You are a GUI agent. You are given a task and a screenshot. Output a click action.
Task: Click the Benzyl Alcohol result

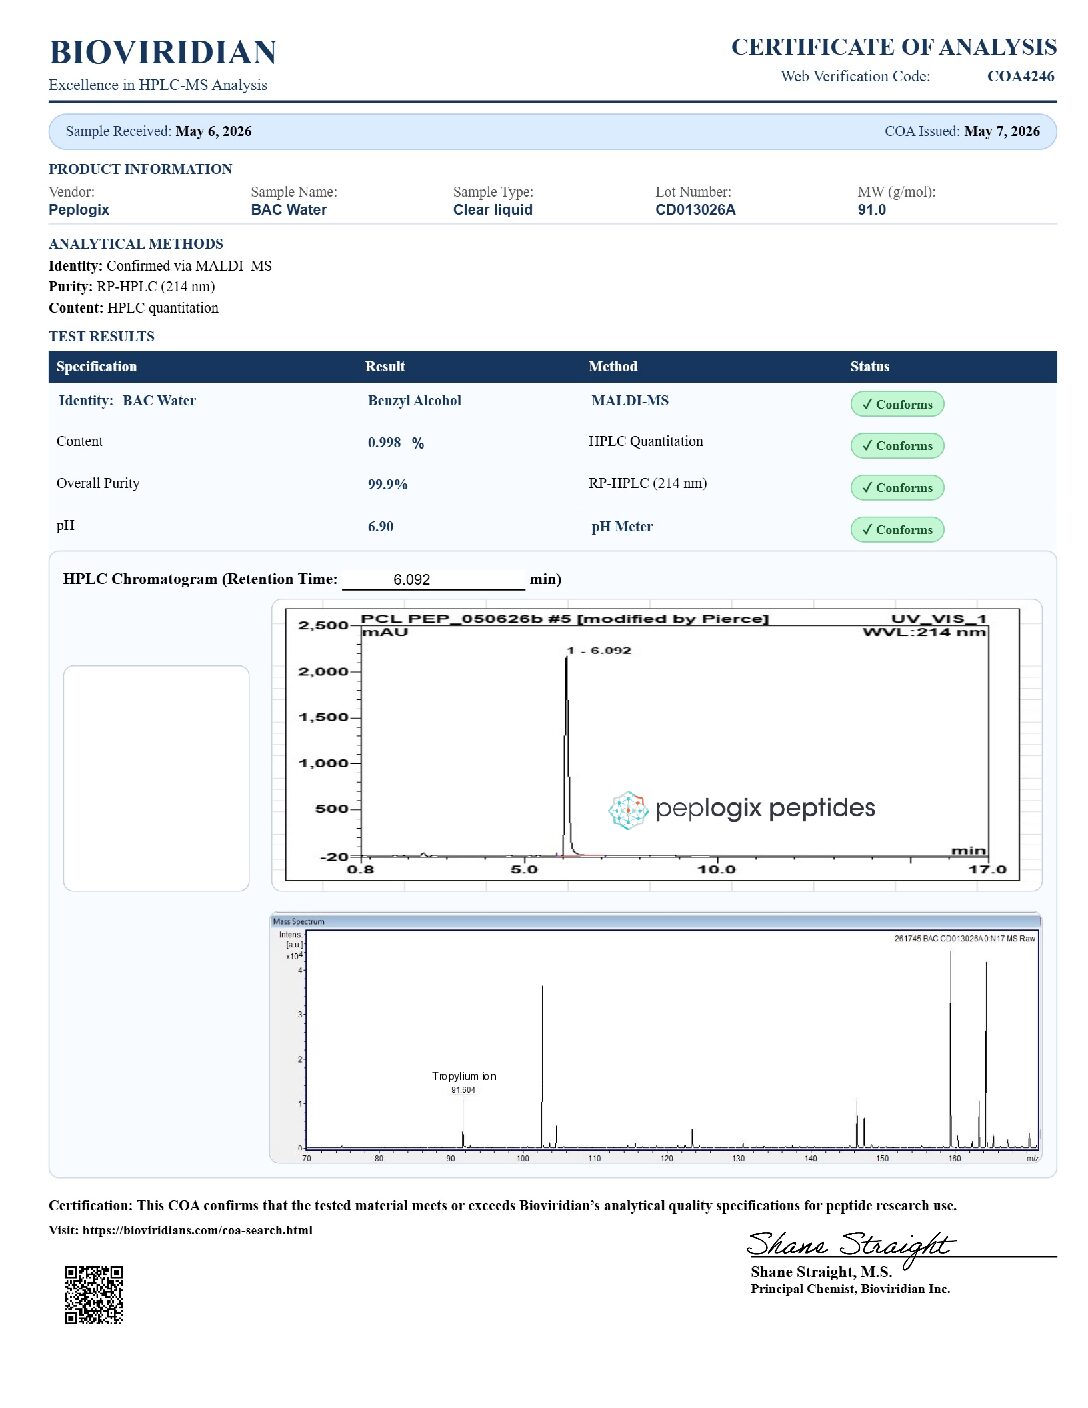(x=415, y=400)
